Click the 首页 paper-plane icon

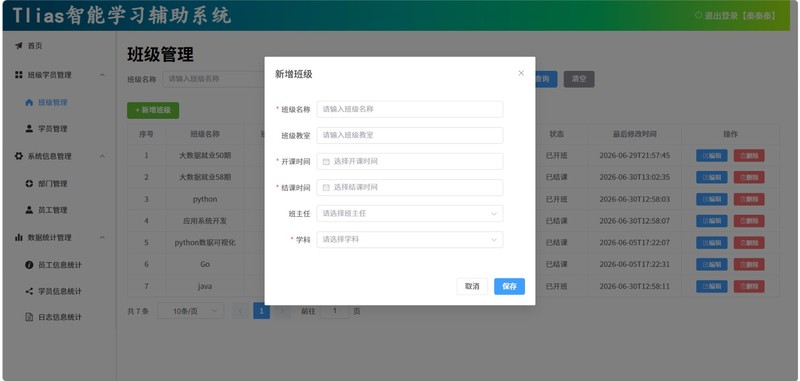click(x=19, y=46)
